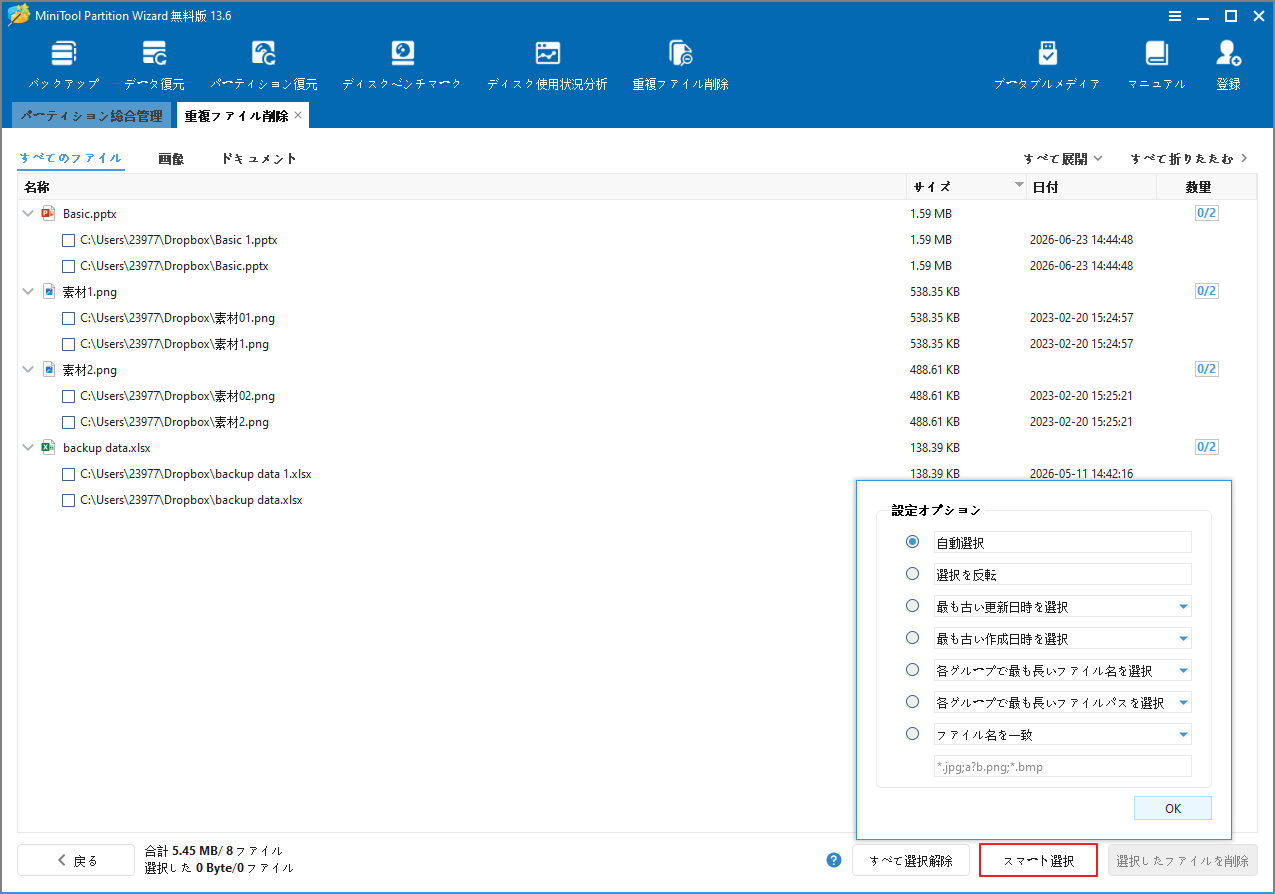Click OK in 設定オプション panel

(1173, 808)
